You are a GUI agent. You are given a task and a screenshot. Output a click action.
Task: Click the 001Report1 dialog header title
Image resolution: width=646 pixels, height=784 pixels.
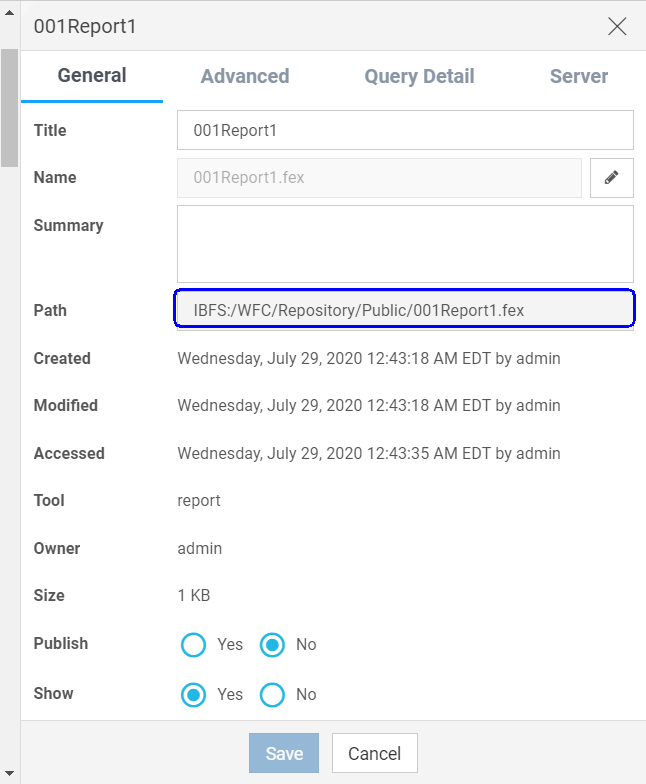(85, 27)
